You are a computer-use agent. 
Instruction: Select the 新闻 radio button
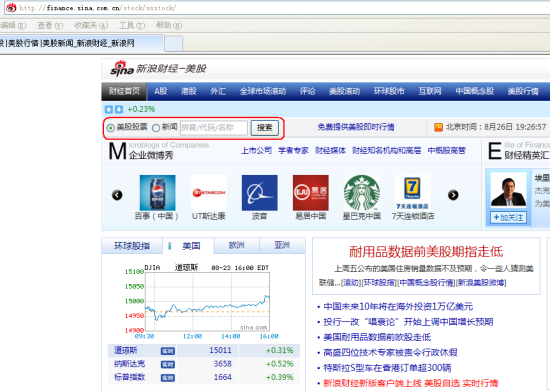156,128
